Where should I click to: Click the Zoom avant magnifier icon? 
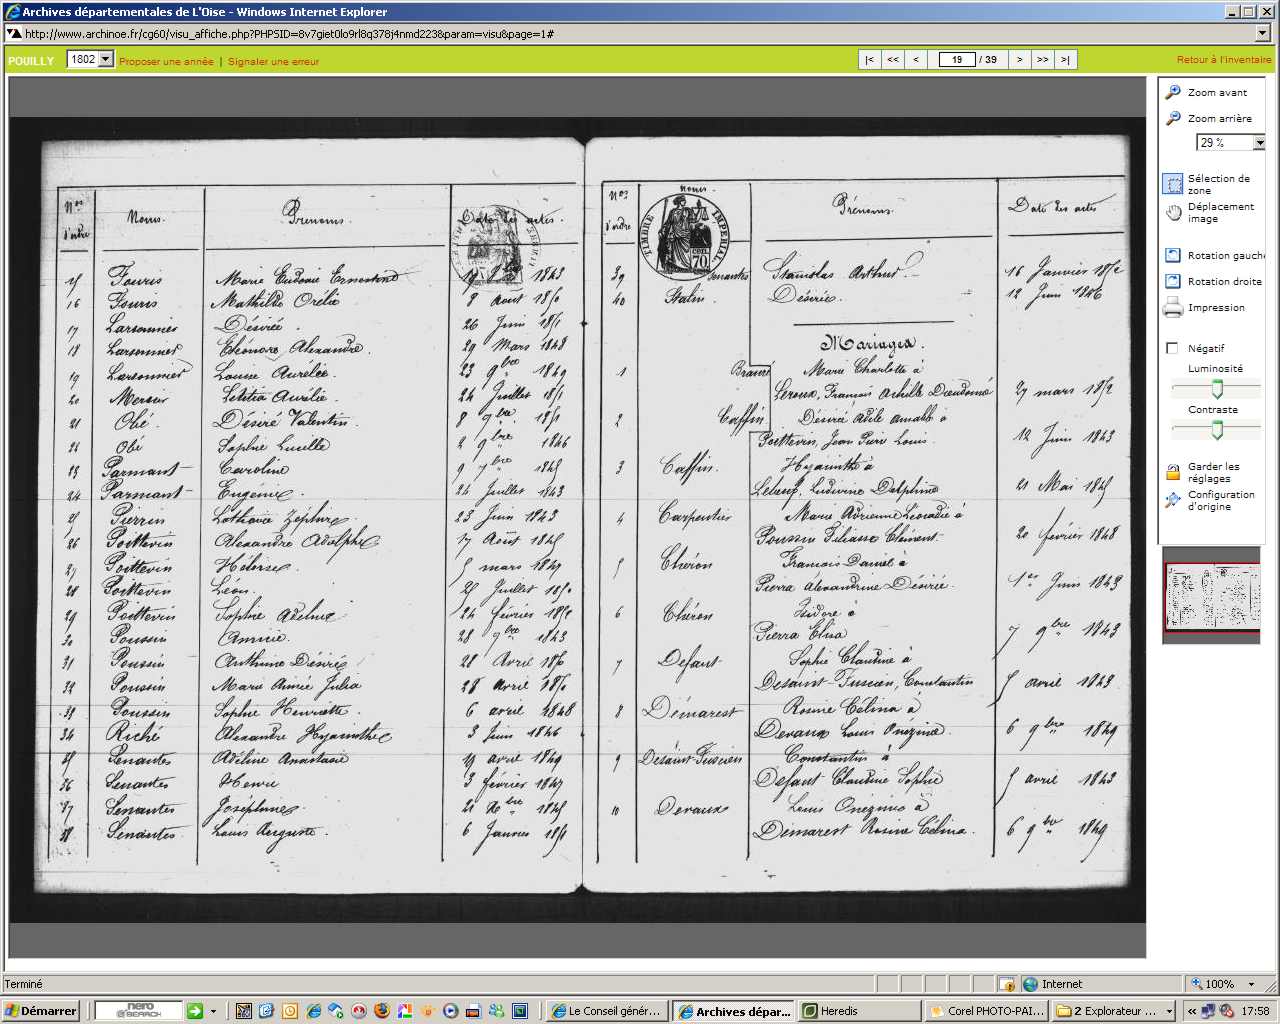point(1173,92)
